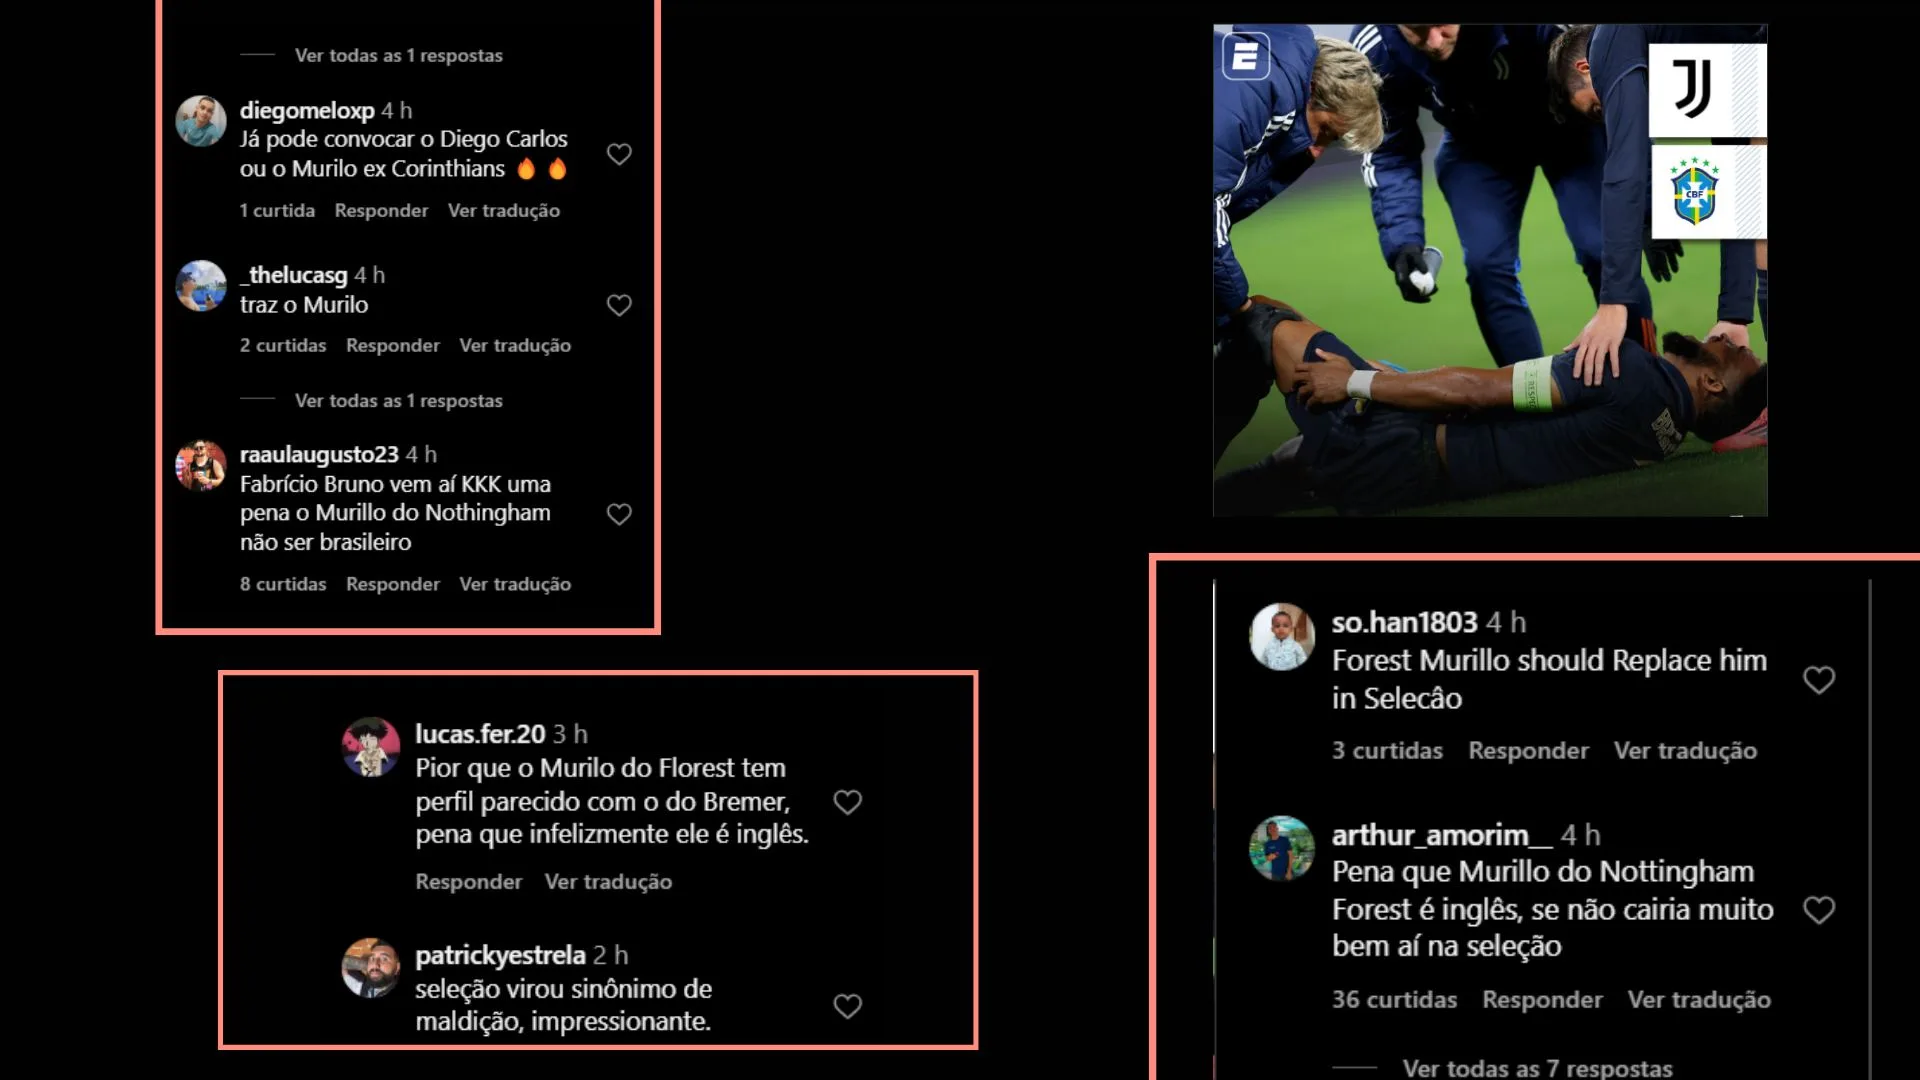1920x1080 pixels.
Task: Tap the heart beside arthur_amorim__'s comment
Action: click(x=1818, y=910)
